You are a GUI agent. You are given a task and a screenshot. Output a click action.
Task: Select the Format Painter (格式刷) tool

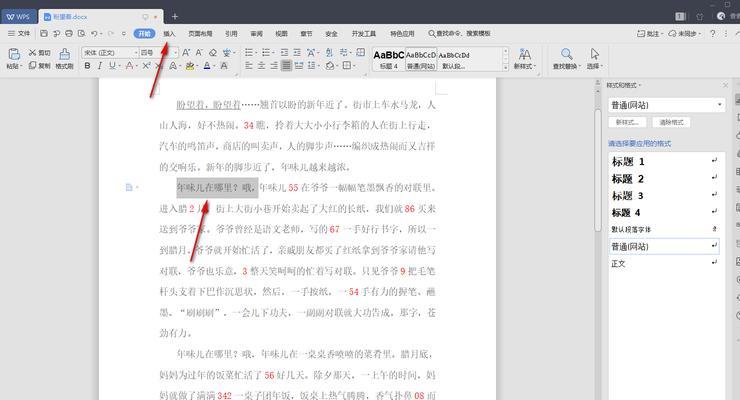pyautogui.click(x=65, y=59)
